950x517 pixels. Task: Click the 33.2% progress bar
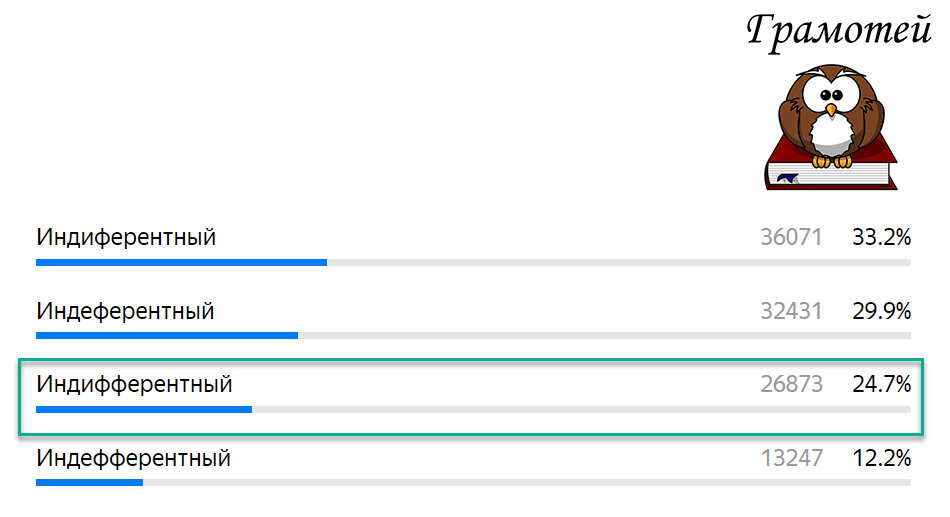pos(473,262)
